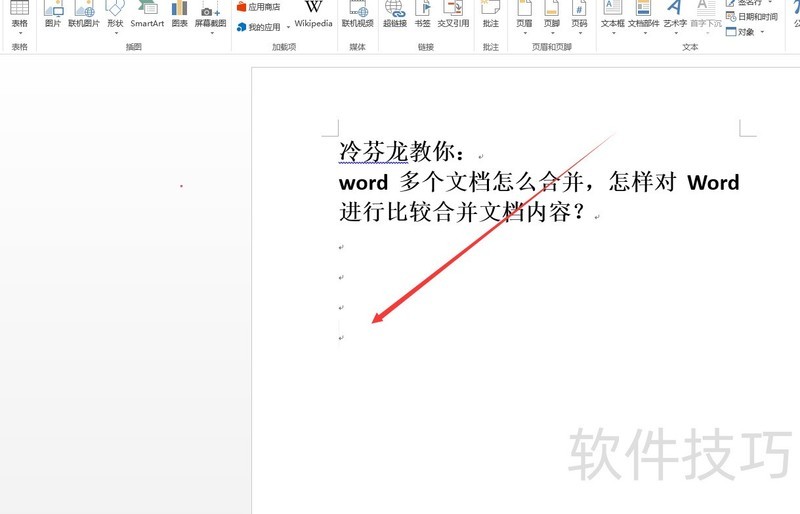Click the heading line 冷芬龙教你：
The height and width of the screenshot is (514, 800).
(x=402, y=151)
